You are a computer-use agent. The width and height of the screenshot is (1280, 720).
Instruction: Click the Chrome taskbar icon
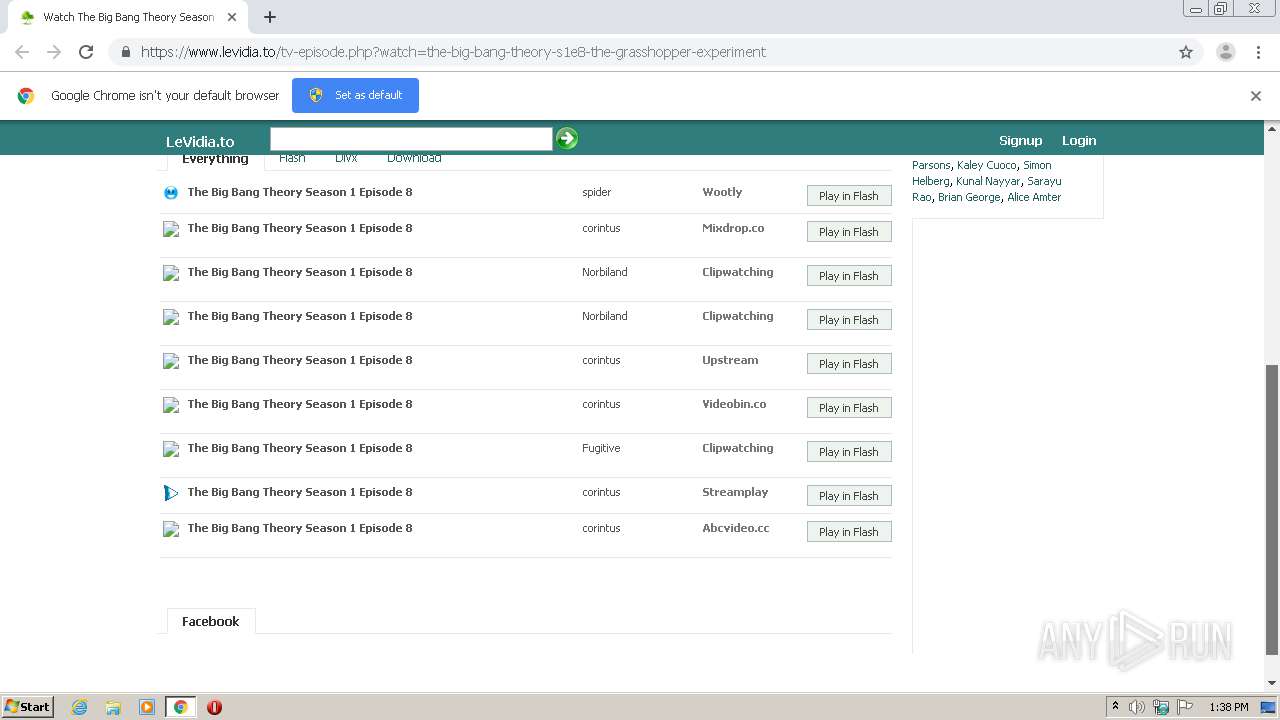click(180, 707)
